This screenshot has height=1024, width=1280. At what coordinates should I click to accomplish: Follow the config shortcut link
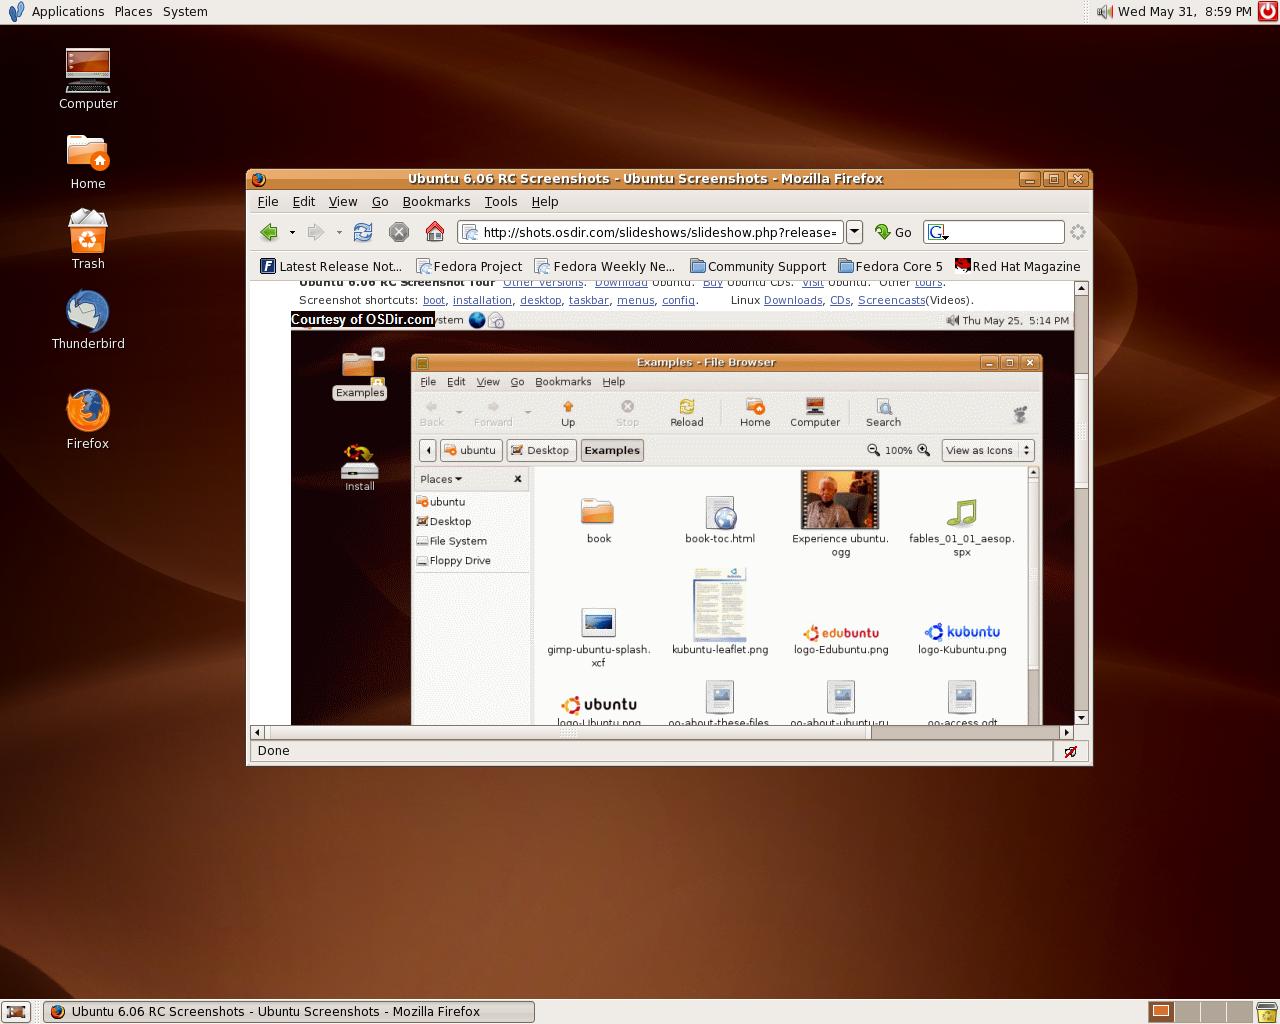pos(678,300)
